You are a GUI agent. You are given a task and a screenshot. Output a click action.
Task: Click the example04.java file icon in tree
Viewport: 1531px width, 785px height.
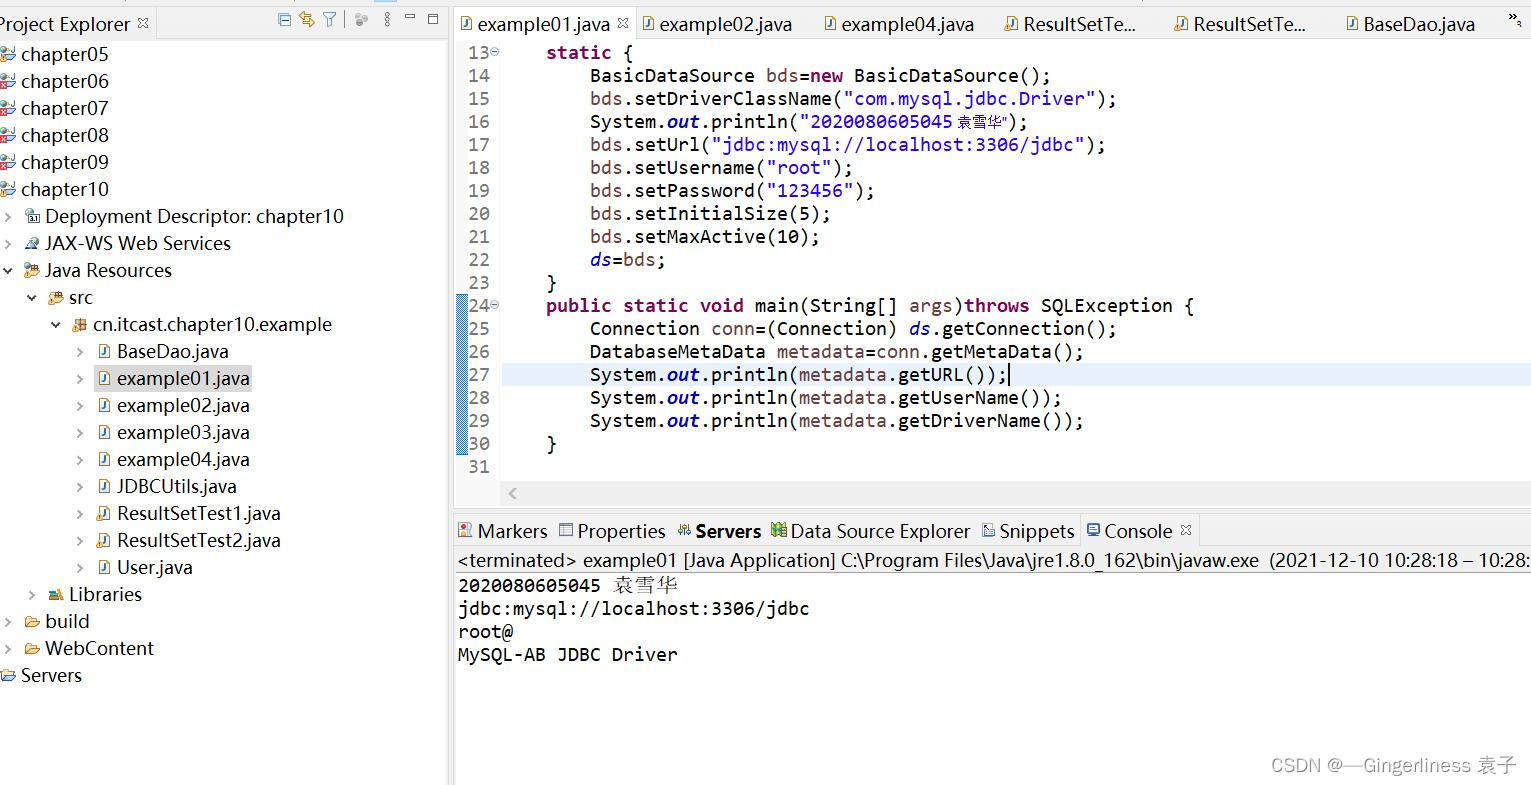(x=104, y=459)
